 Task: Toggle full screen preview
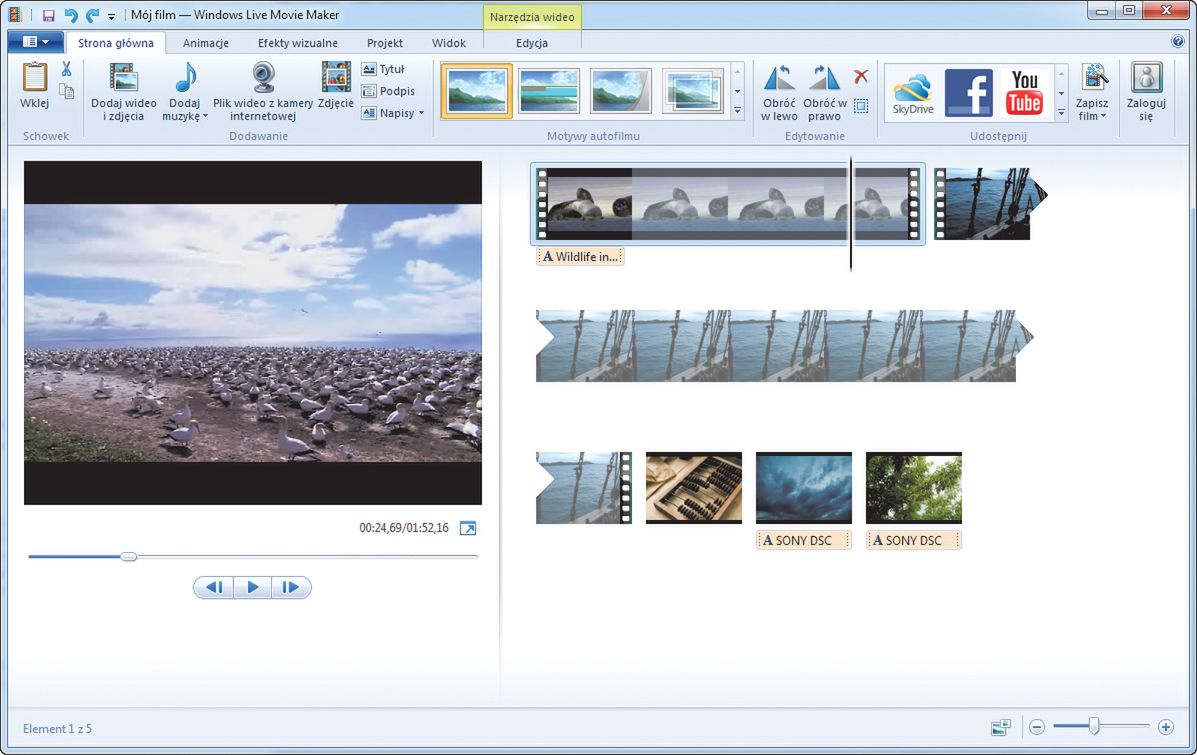pyautogui.click(x=468, y=528)
